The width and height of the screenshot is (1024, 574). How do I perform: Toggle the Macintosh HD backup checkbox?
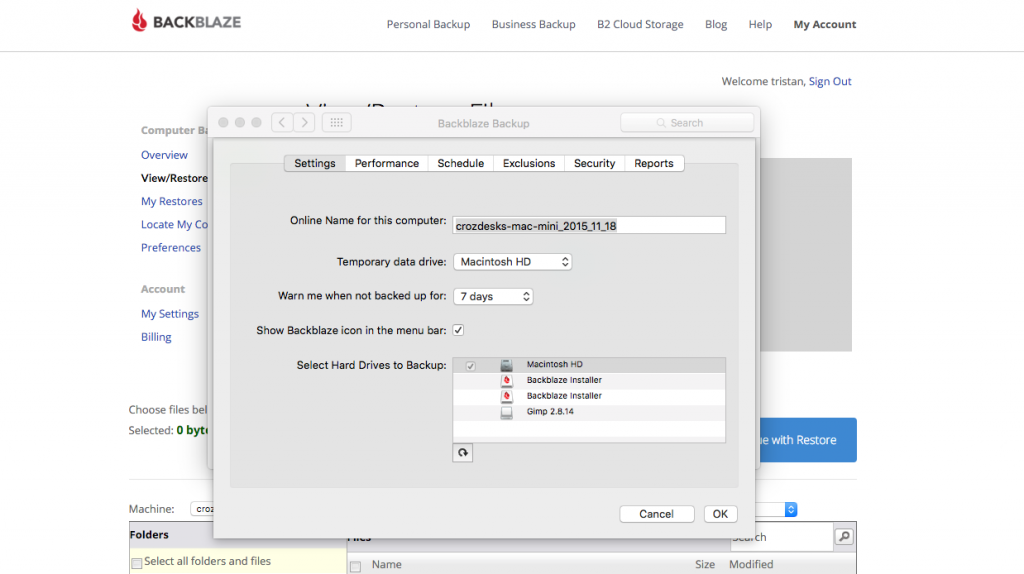[x=470, y=366]
